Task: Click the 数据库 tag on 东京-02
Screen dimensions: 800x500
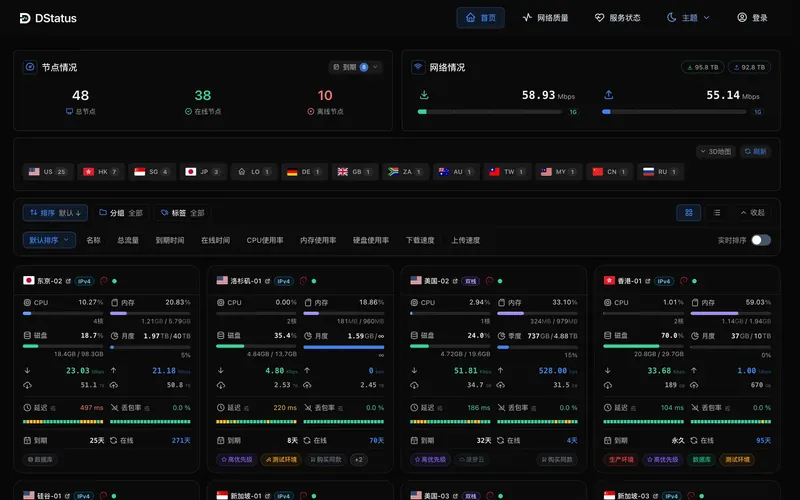Action: pyautogui.click(x=40, y=460)
